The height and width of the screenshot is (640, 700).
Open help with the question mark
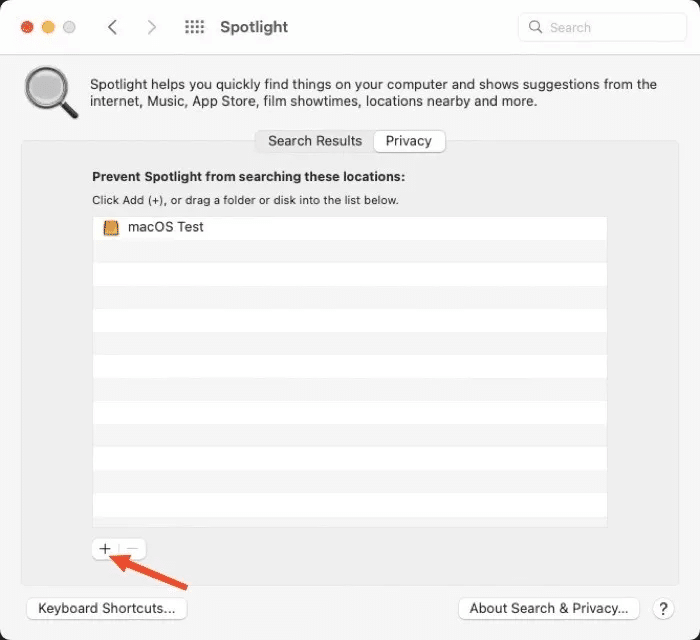point(663,609)
